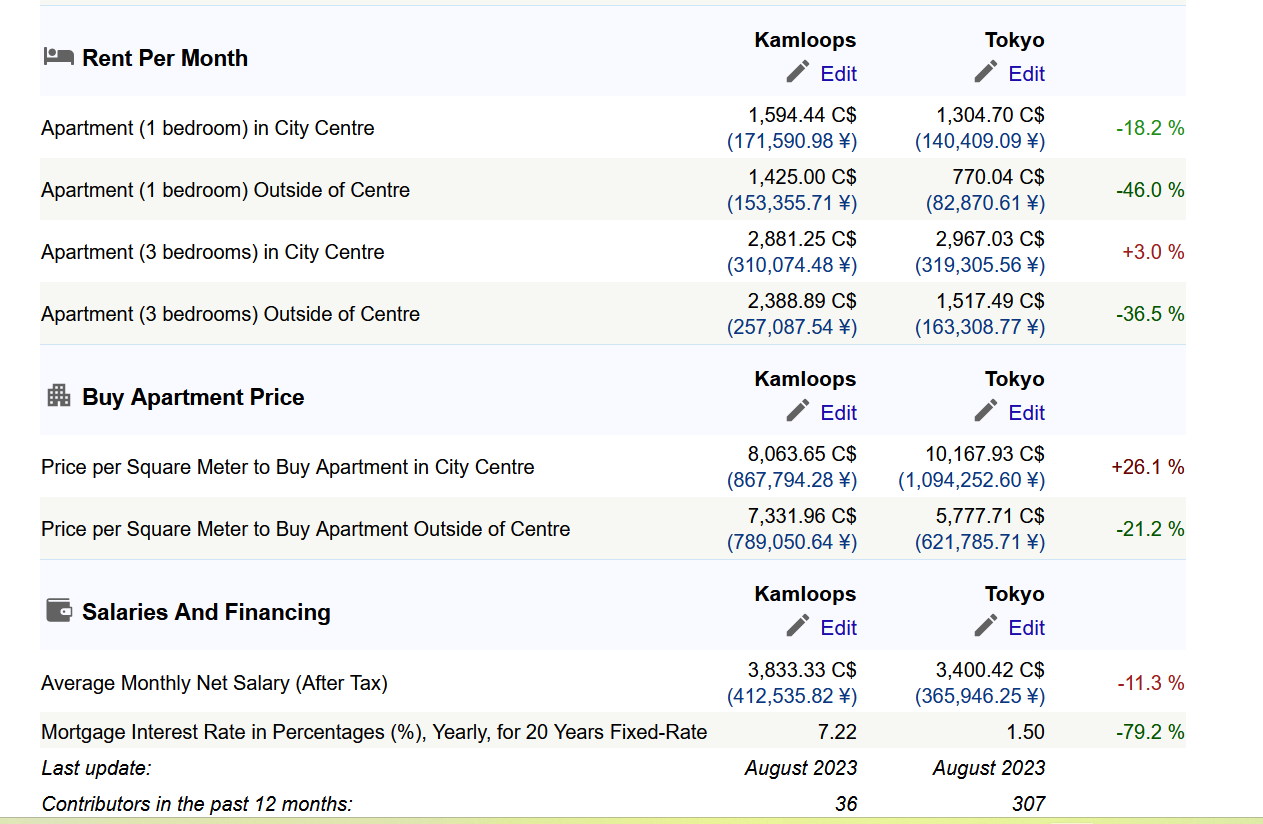Image resolution: width=1263 pixels, height=824 pixels.
Task: Click Tokyo value 1,517.49 C$
Action: pyautogui.click(x=990, y=301)
